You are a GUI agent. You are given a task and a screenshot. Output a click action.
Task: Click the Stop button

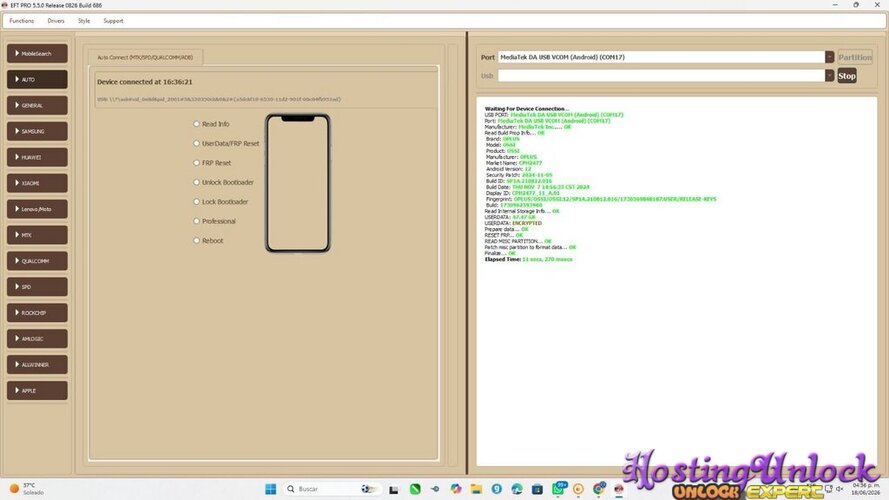(x=846, y=75)
